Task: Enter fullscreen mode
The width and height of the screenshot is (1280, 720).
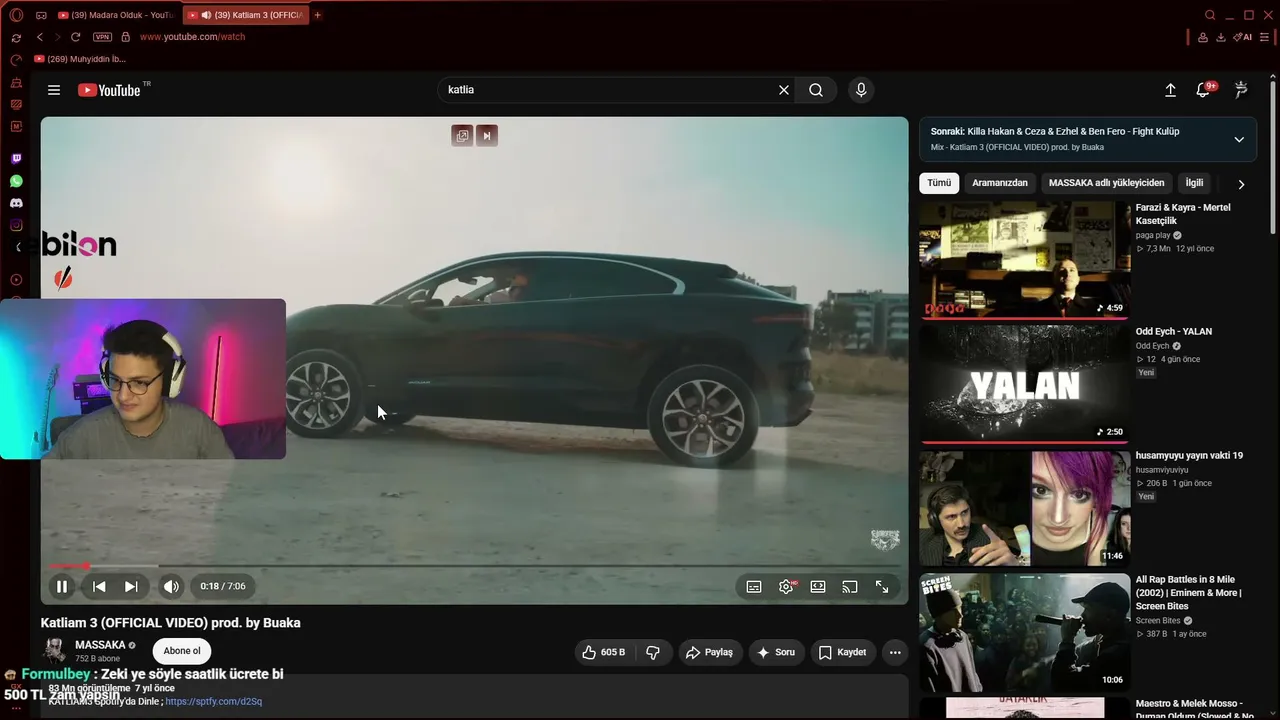Action: coord(882,587)
